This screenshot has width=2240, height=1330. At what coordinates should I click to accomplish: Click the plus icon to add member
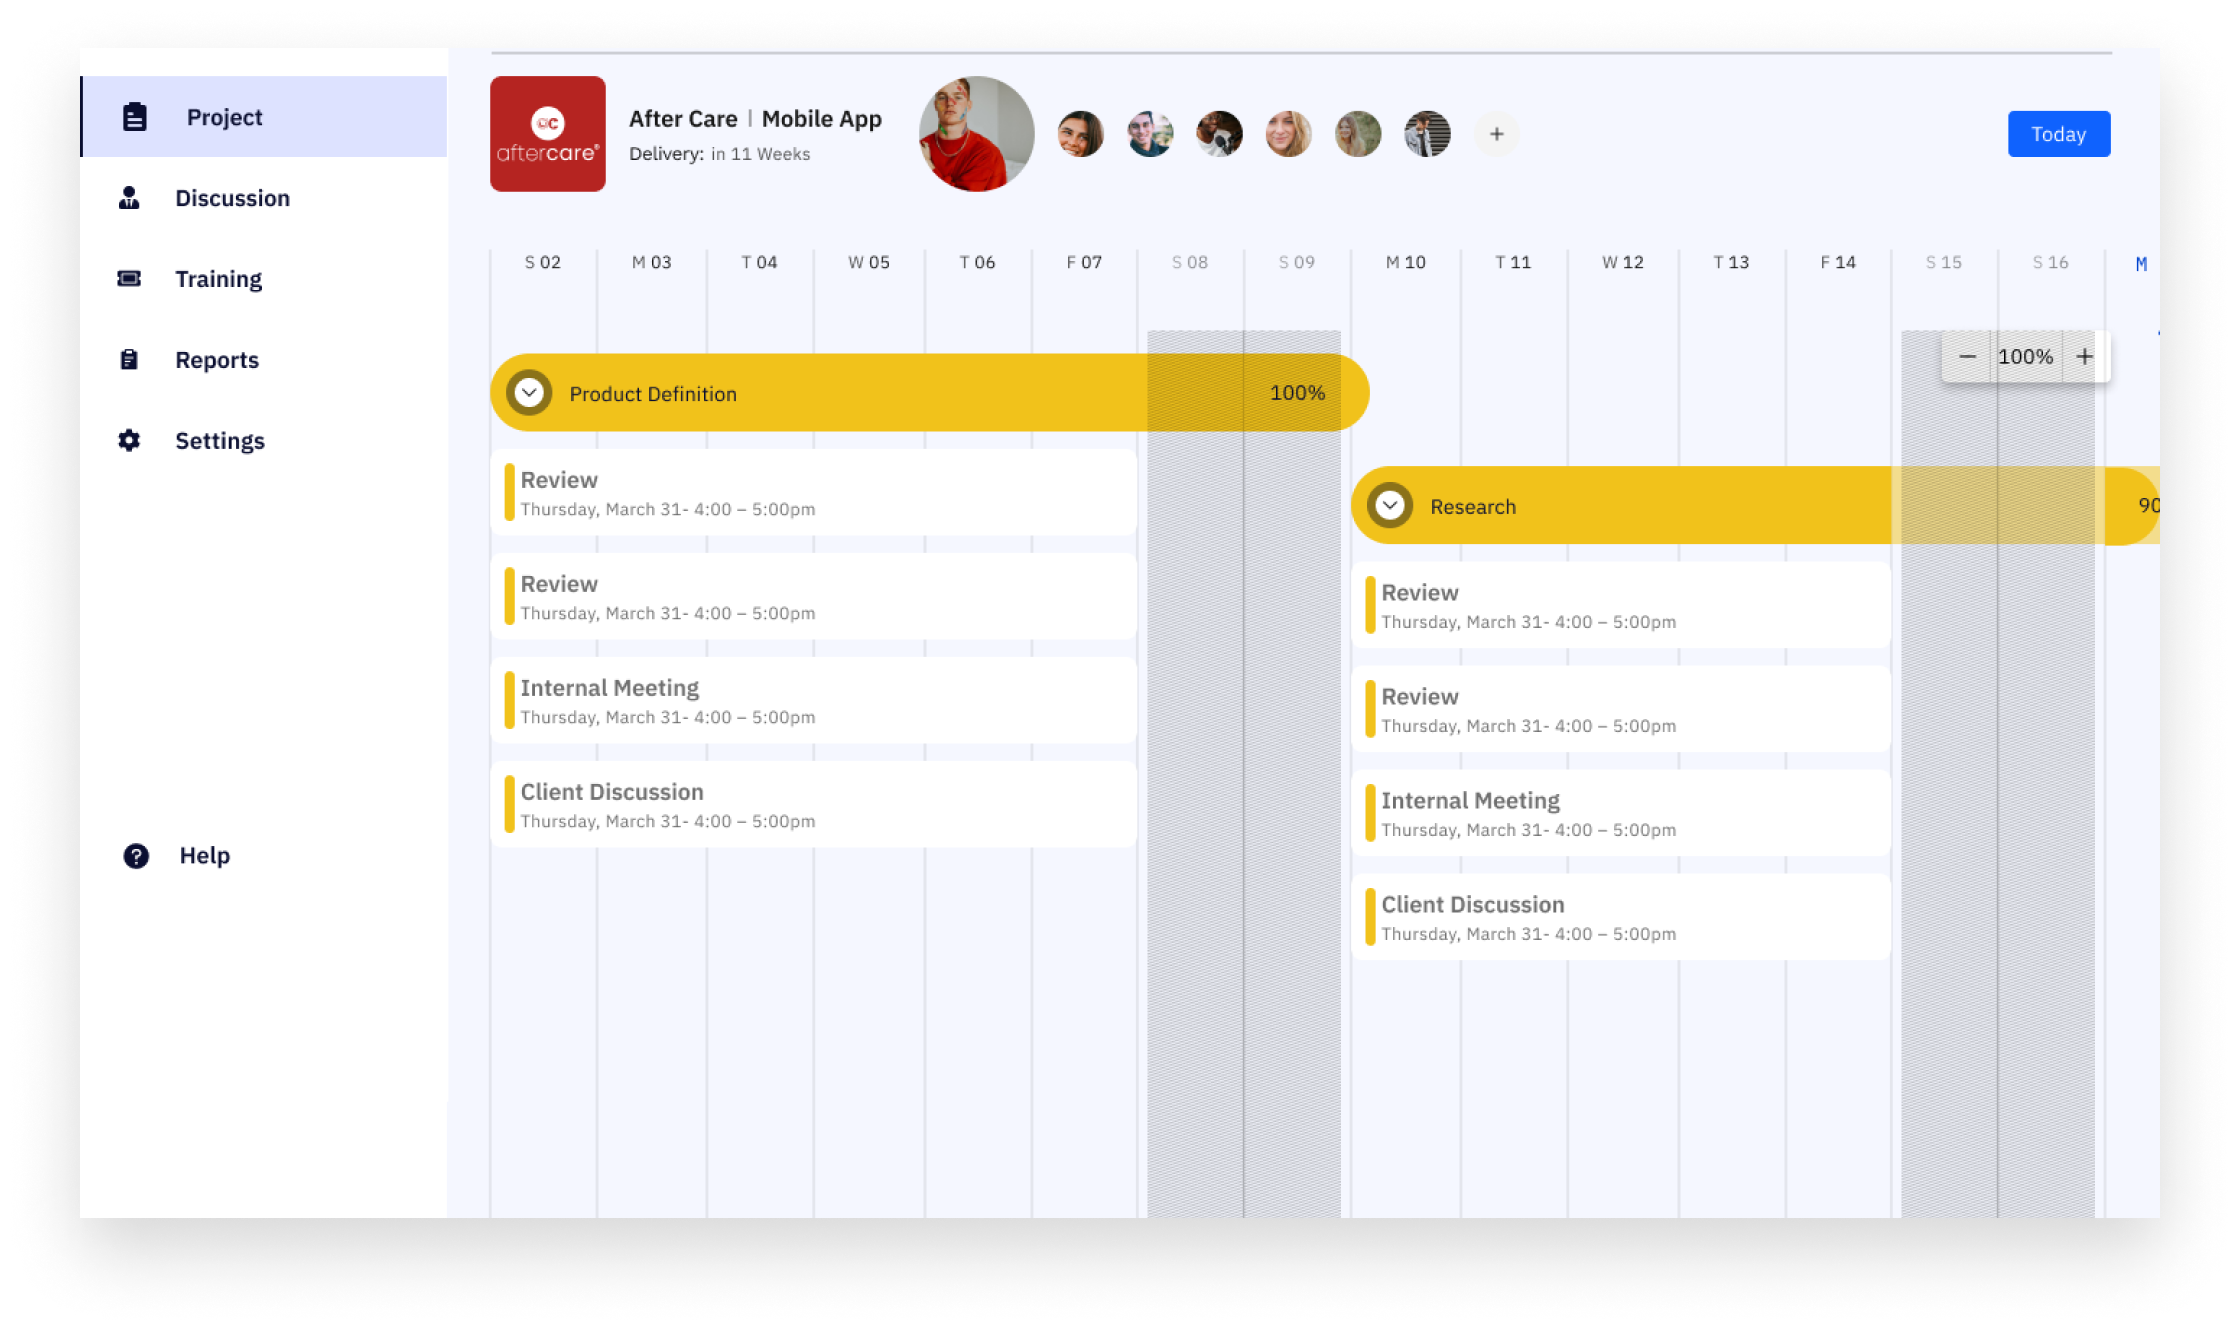(1496, 134)
